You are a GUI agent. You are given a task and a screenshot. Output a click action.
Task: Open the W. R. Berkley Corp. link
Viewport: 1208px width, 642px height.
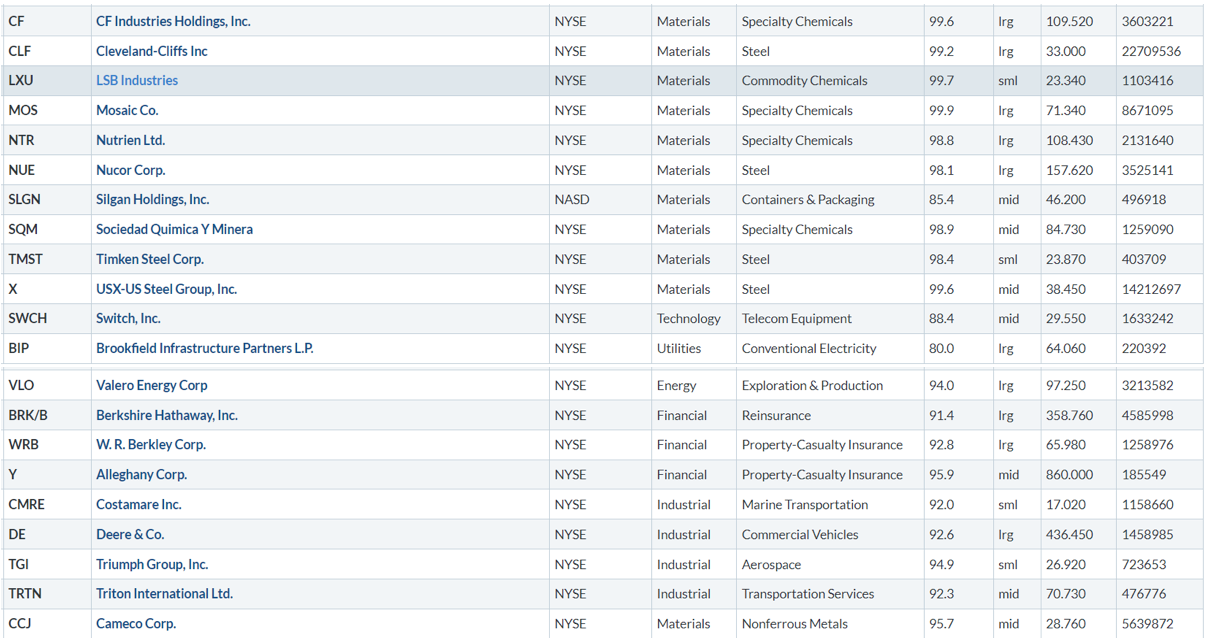pos(151,445)
